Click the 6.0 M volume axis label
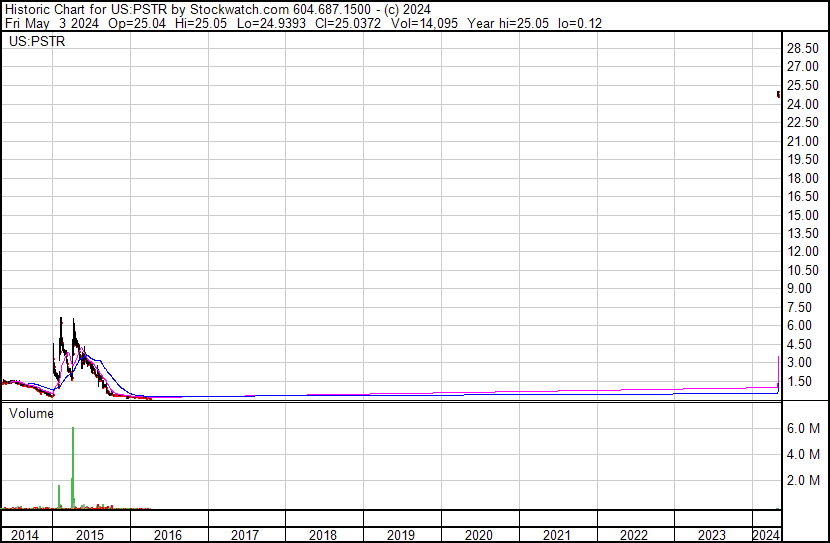The height and width of the screenshot is (543, 830). 803,428
